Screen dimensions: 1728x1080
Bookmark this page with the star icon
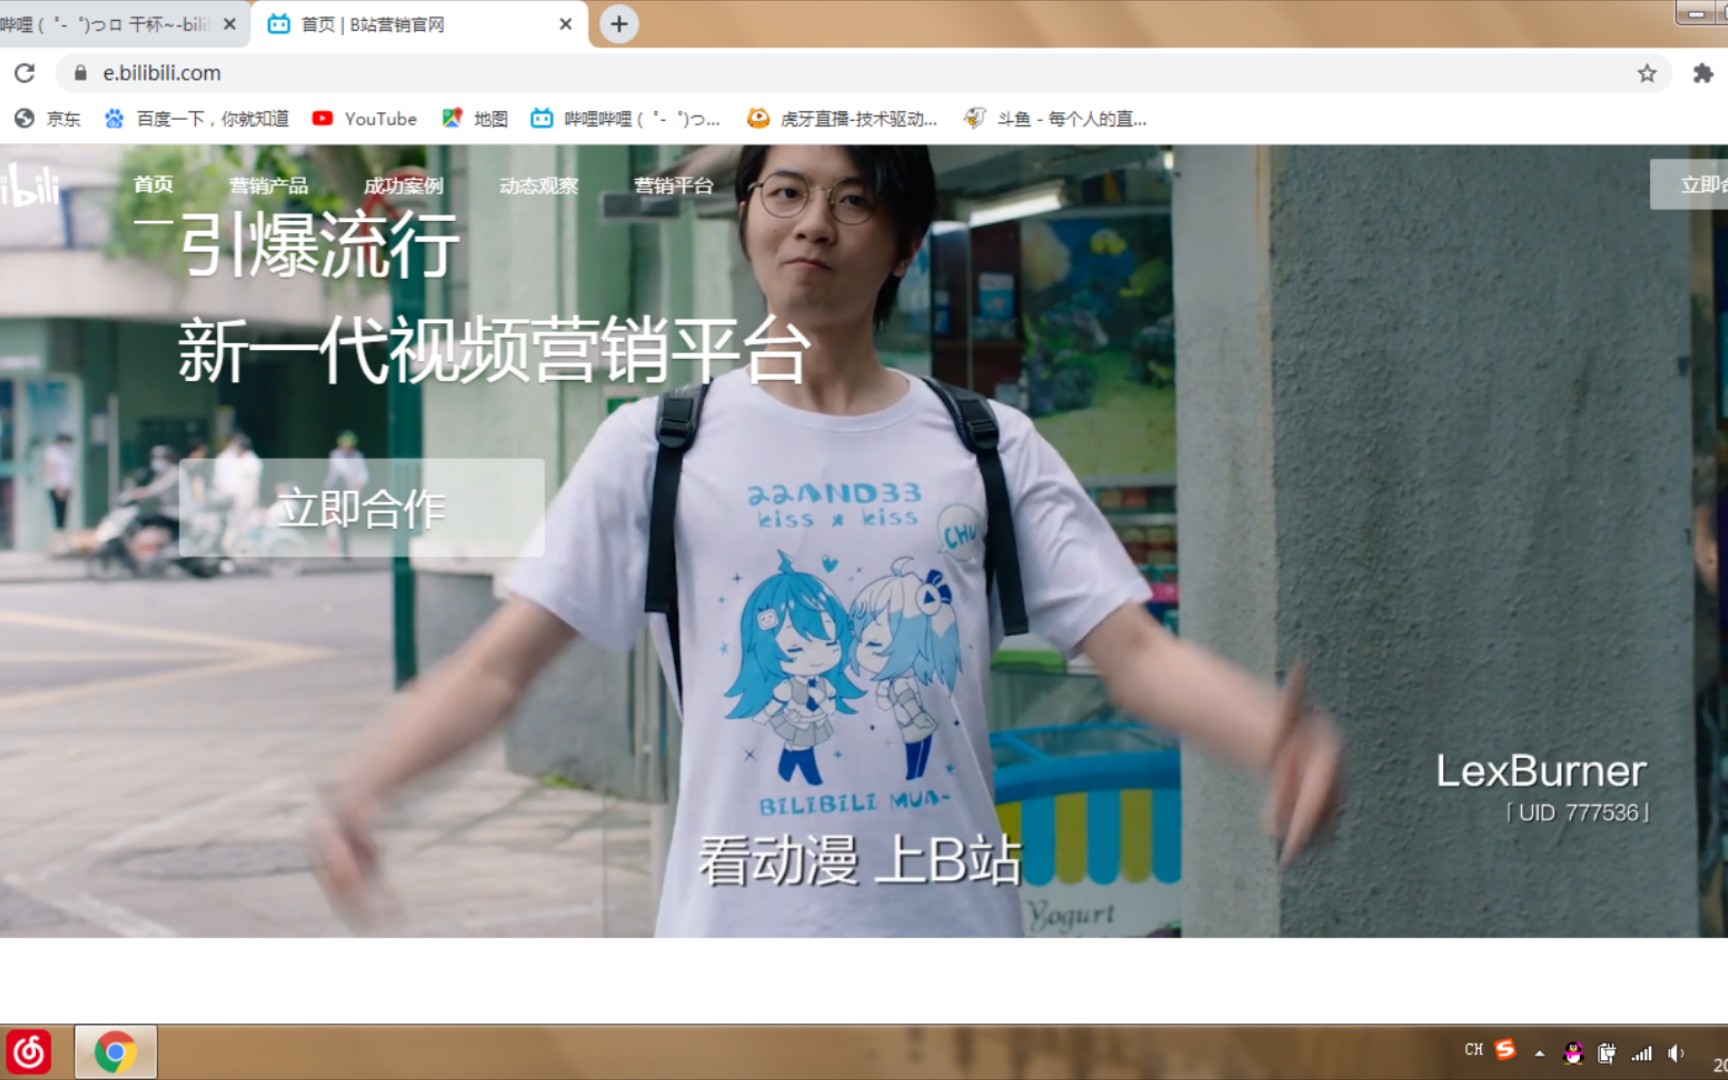pos(1647,73)
